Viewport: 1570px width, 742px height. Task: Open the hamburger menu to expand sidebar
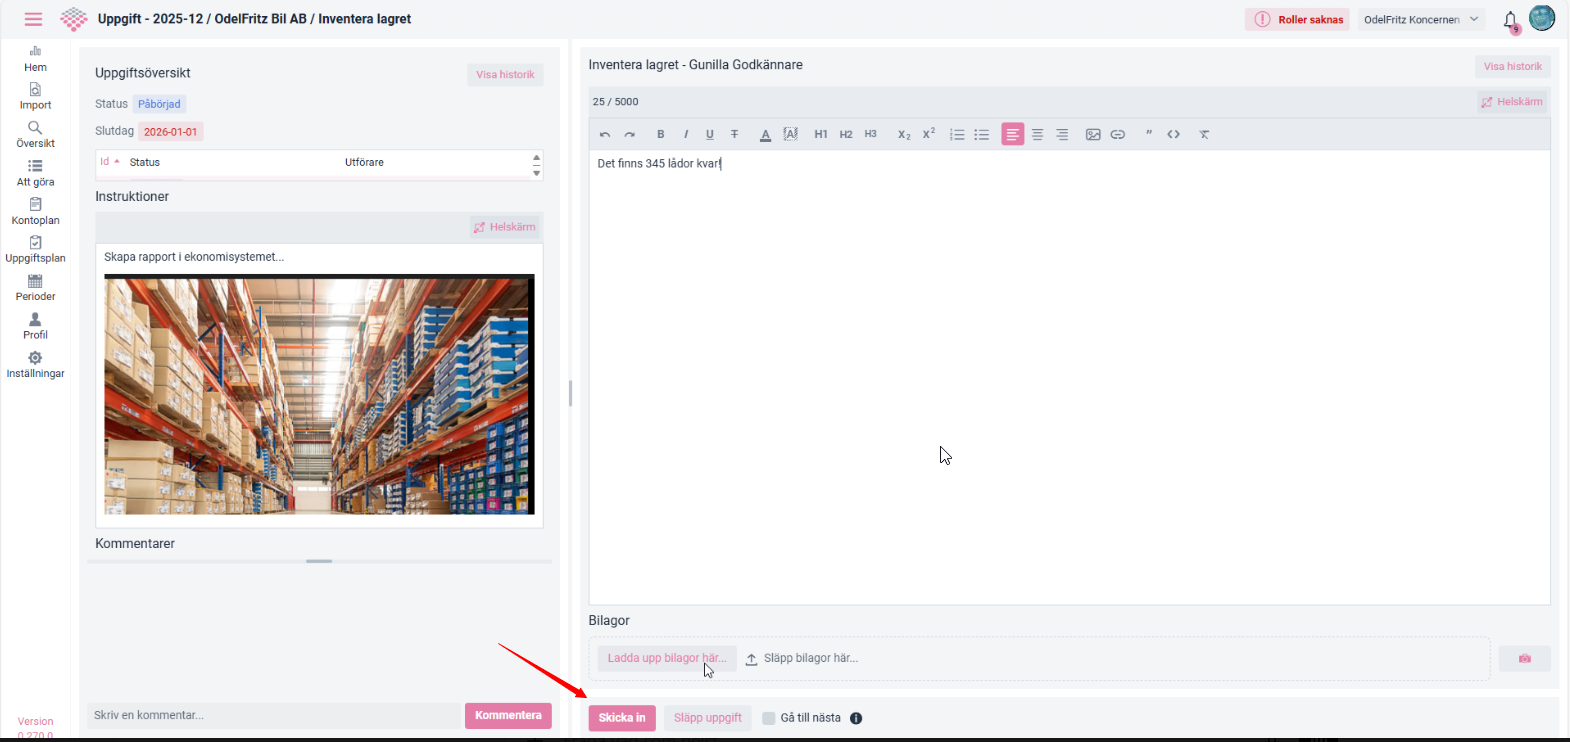(x=33, y=19)
